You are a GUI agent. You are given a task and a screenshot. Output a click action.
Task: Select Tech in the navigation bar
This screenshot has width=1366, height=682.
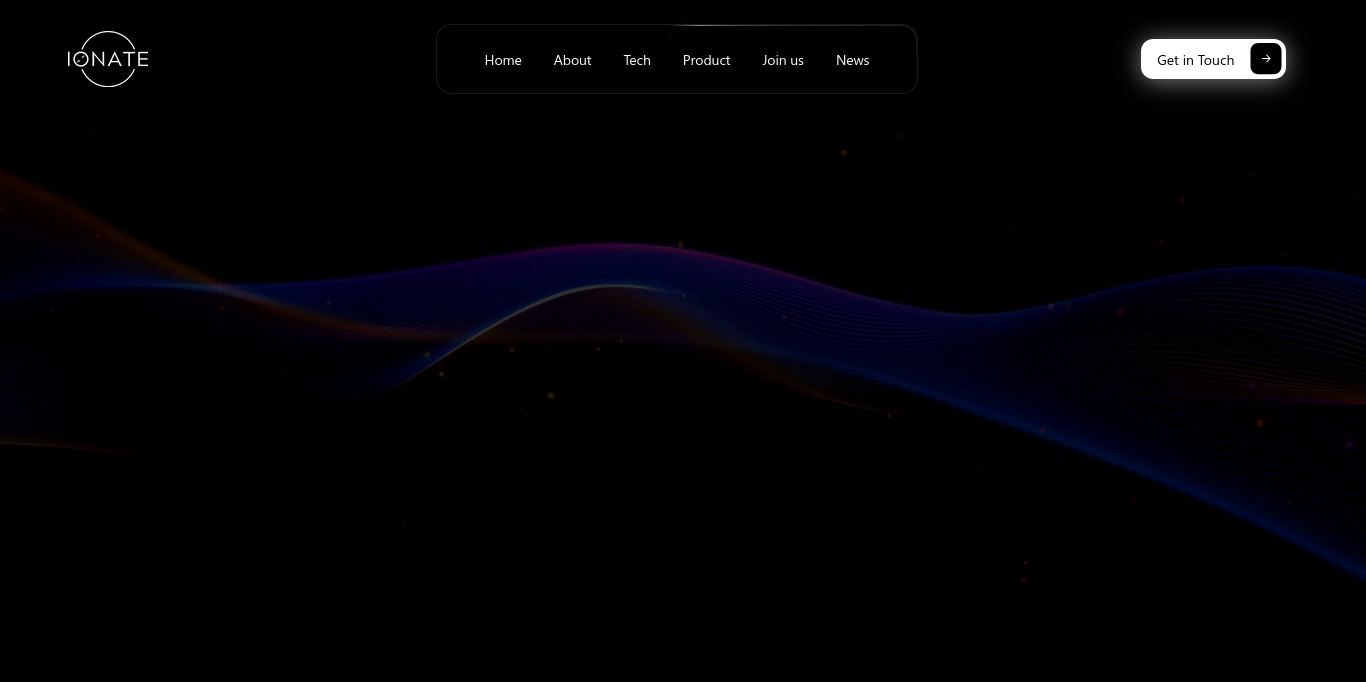[637, 60]
